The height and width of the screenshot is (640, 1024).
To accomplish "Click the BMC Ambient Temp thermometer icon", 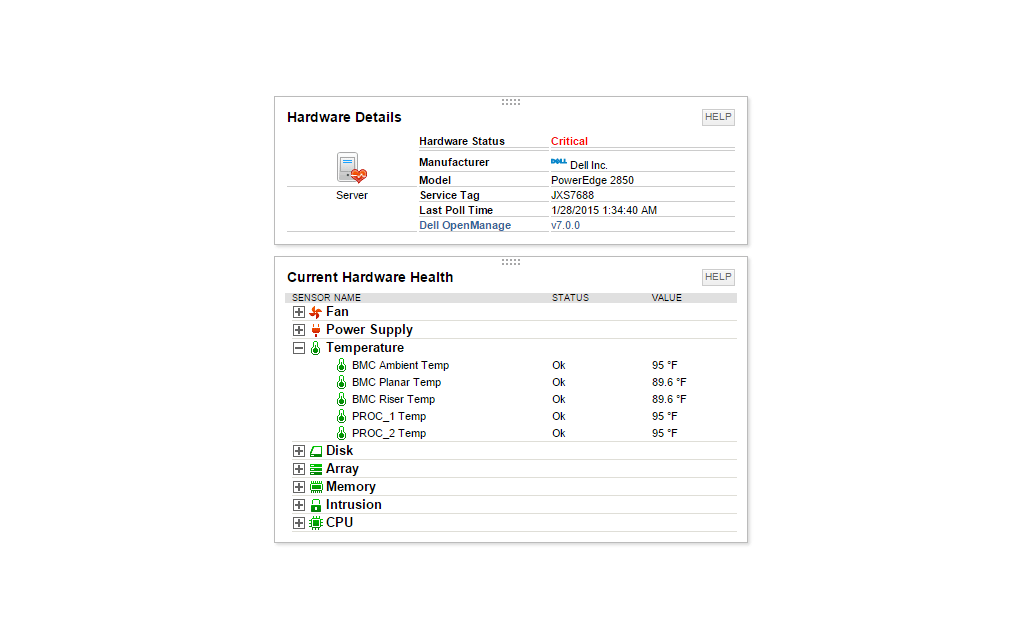I will (341, 365).
